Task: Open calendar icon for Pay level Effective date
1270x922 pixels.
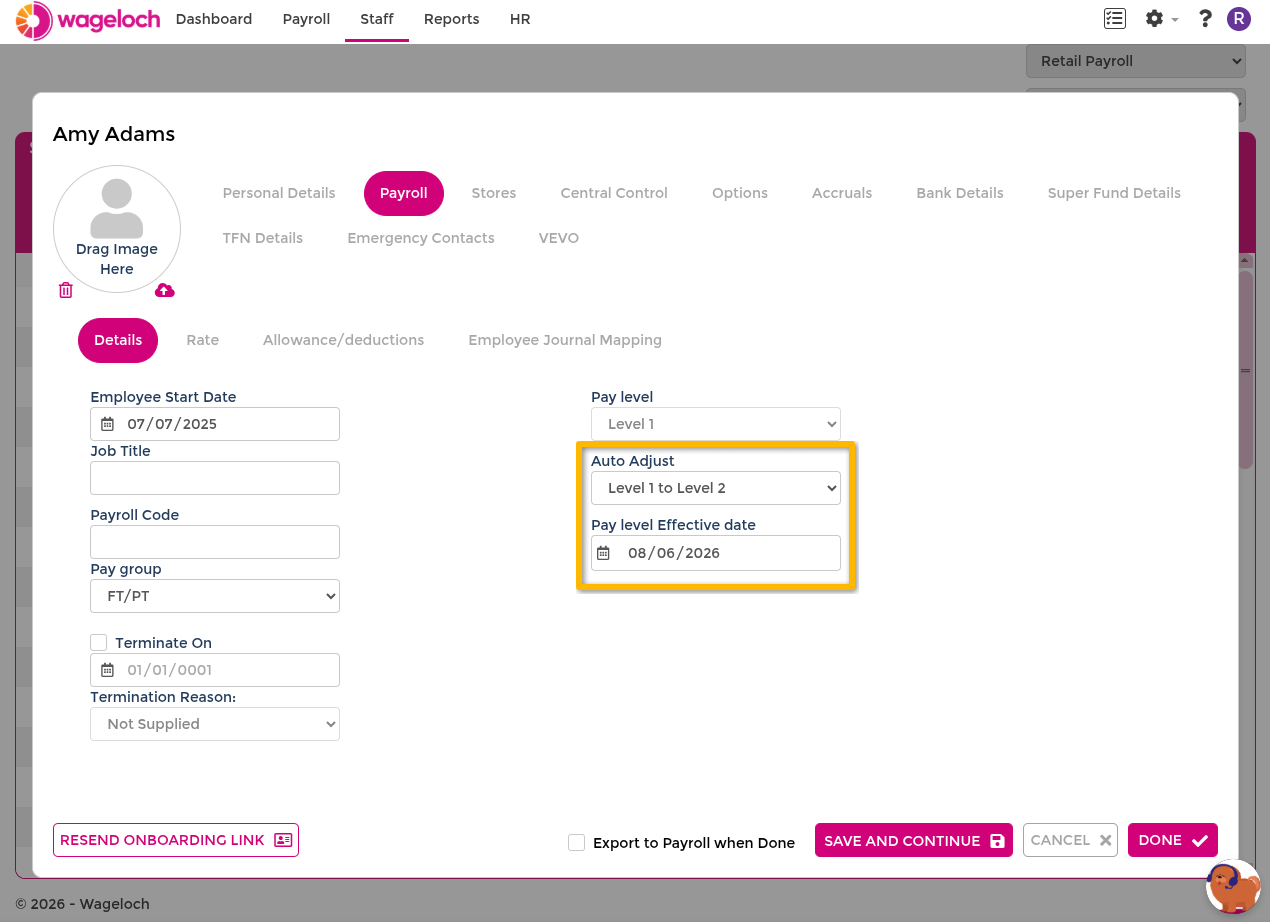Action: pos(603,553)
